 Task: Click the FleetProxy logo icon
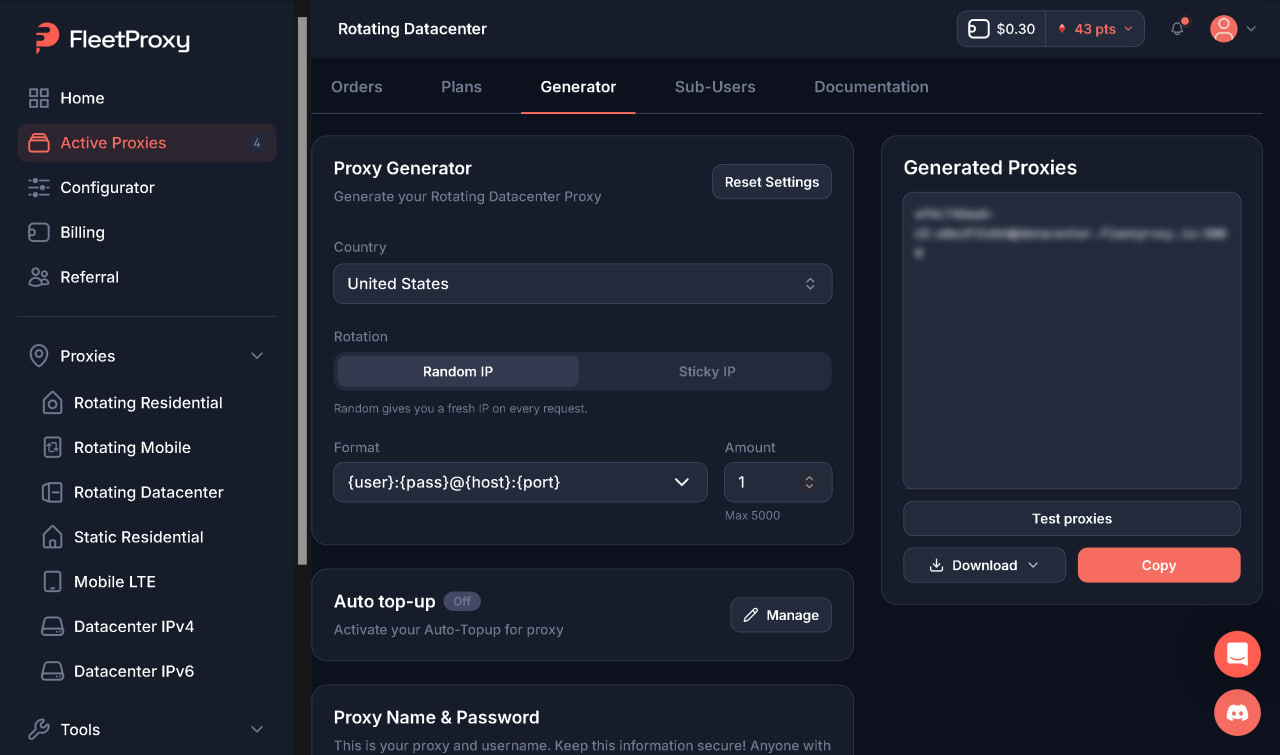pyautogui.click(x=46, y=38)
